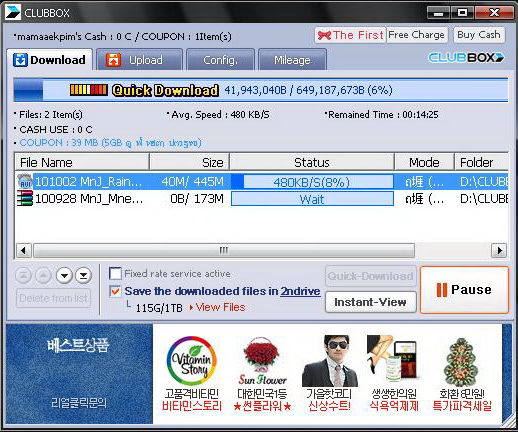Sort by the Status column header
Screen dimensions: 518x432
click(x=312, y=162)
